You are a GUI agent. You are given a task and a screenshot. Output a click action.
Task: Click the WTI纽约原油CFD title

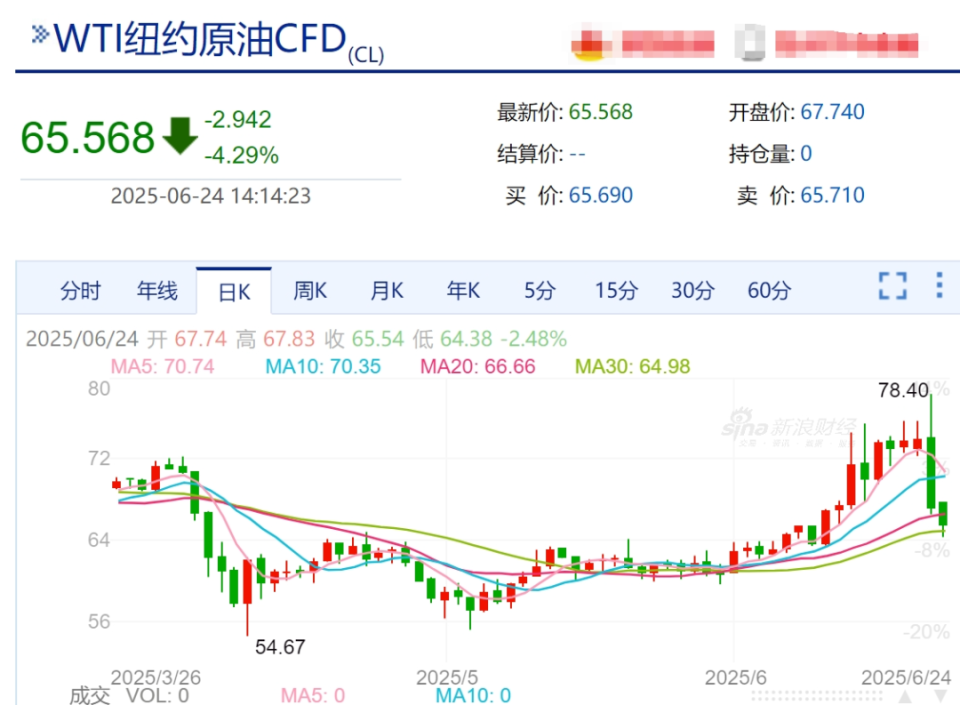(200, 39)
